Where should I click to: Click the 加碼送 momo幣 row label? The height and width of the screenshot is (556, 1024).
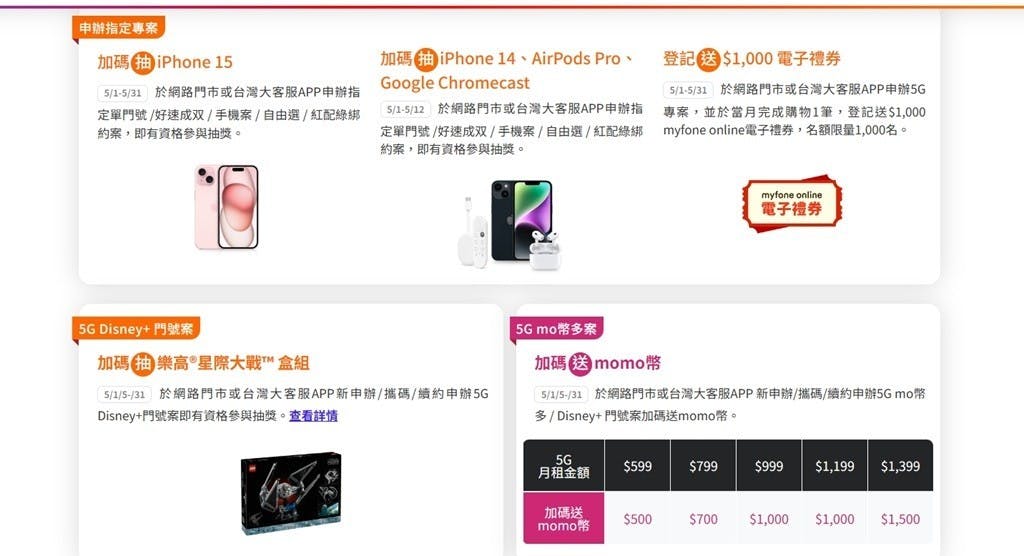point(564,519)
